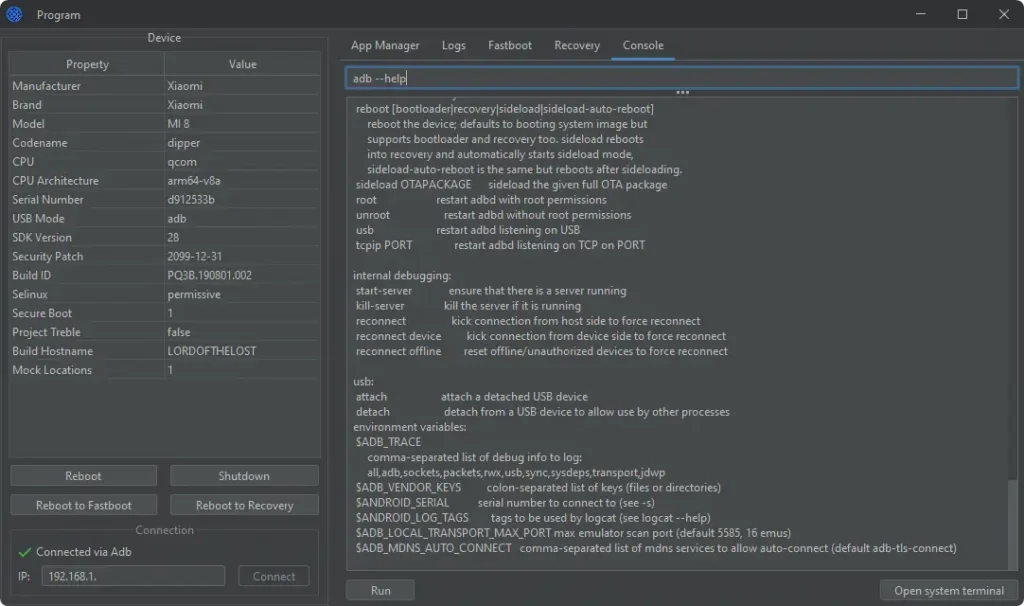
Task: Click the Shutdown button
Action: point(244,476)
